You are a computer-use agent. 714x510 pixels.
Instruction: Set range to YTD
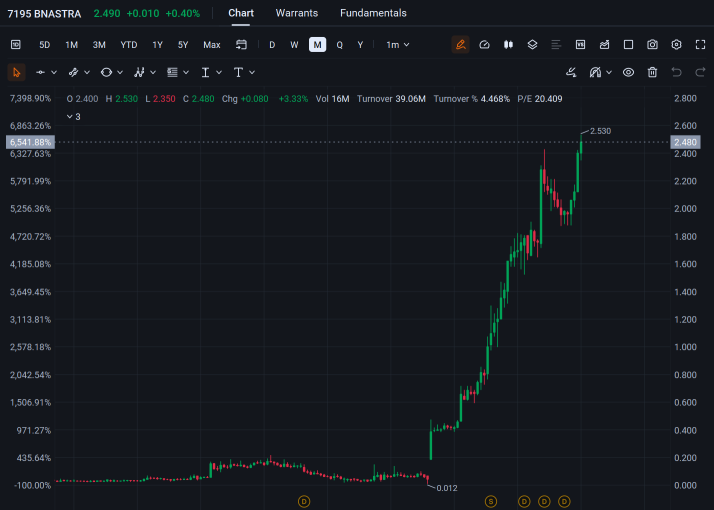pyautogui.click(x=128, y=45)
